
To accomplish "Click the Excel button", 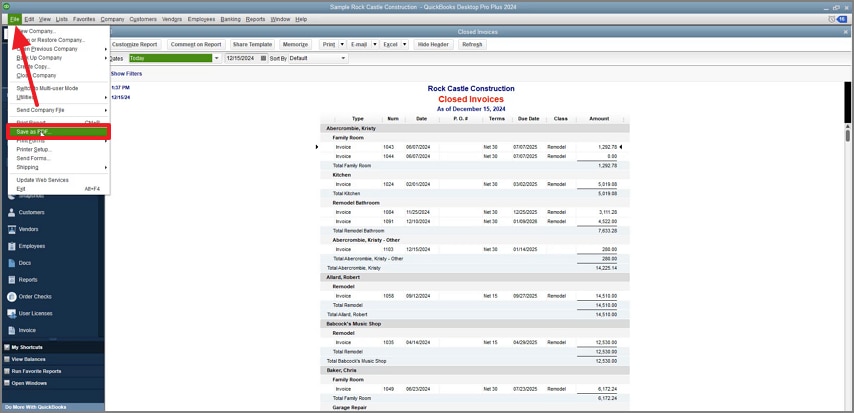I will pyautogui.click(x=391, y=45).
